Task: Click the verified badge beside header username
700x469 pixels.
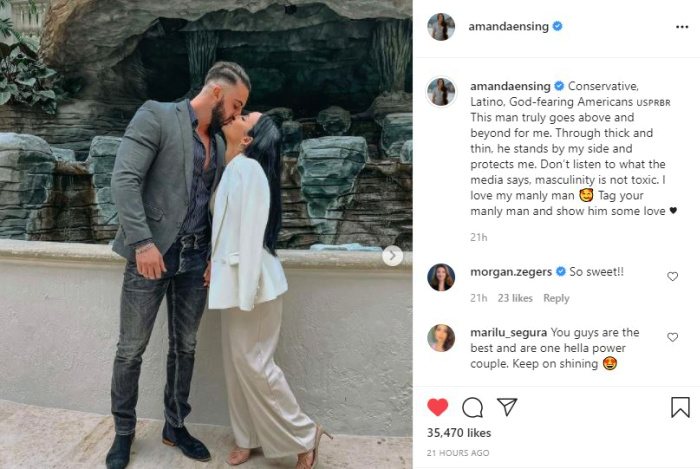Action: click(x=557, y=26)
